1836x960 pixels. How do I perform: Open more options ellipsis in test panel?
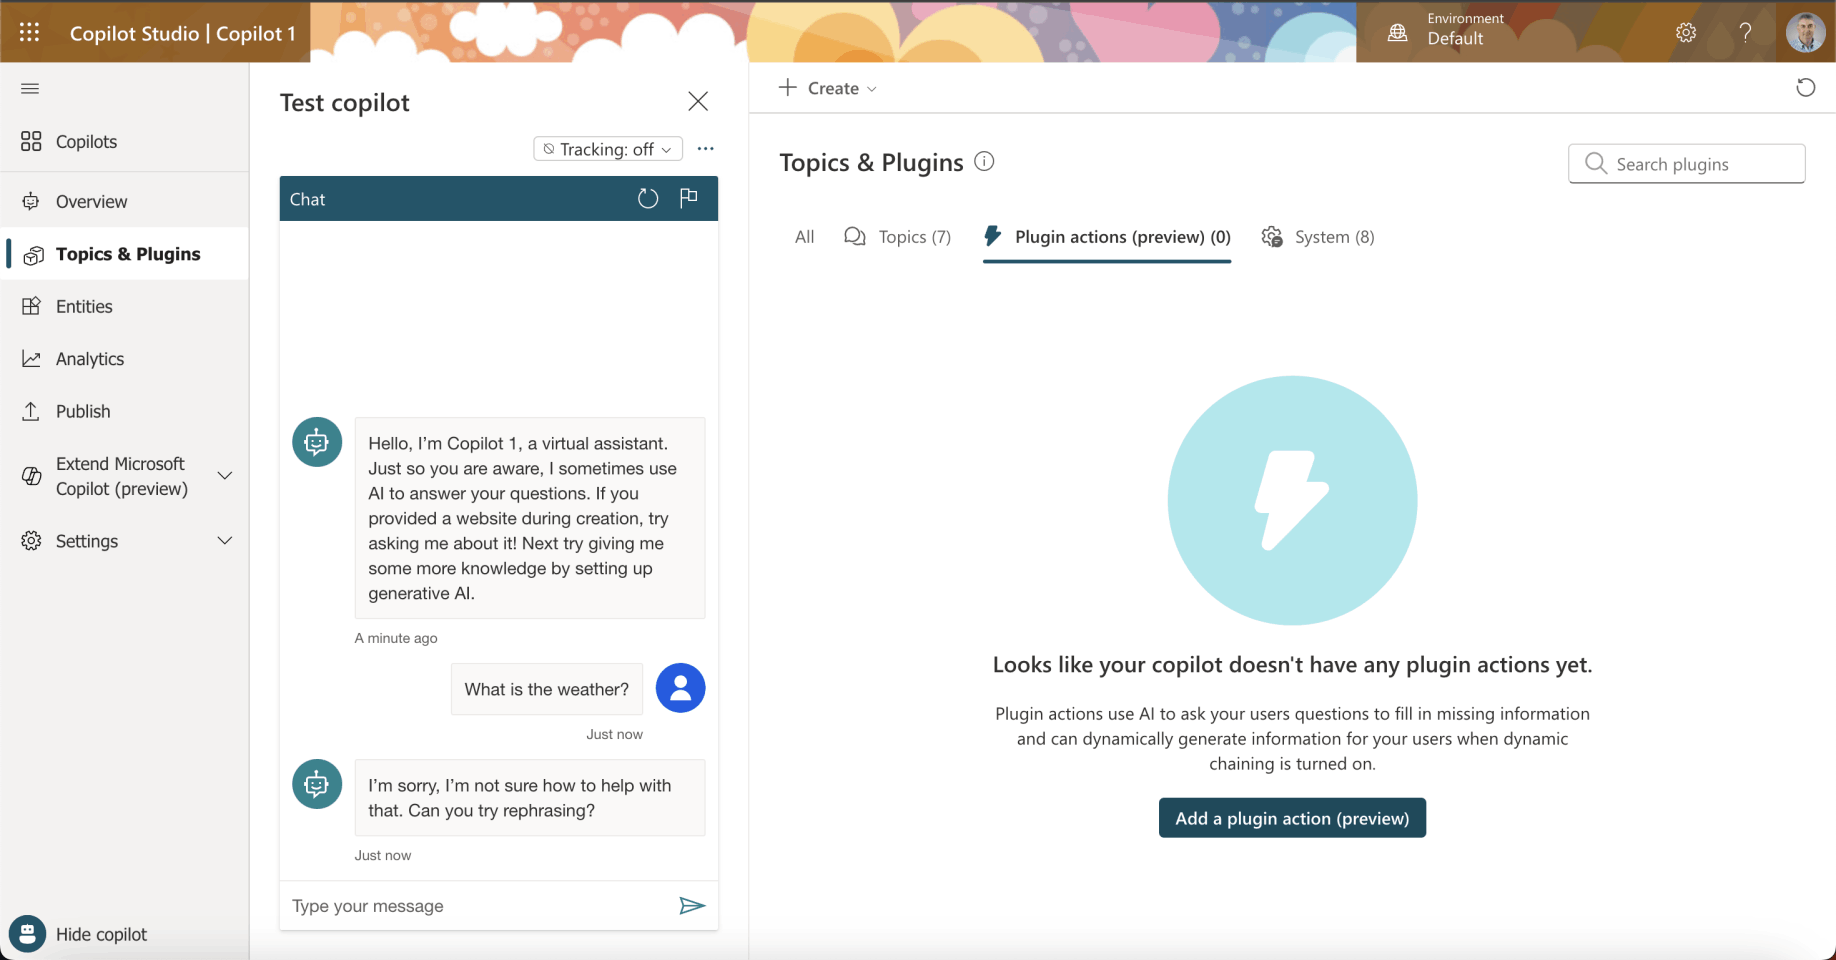(706, 148)
